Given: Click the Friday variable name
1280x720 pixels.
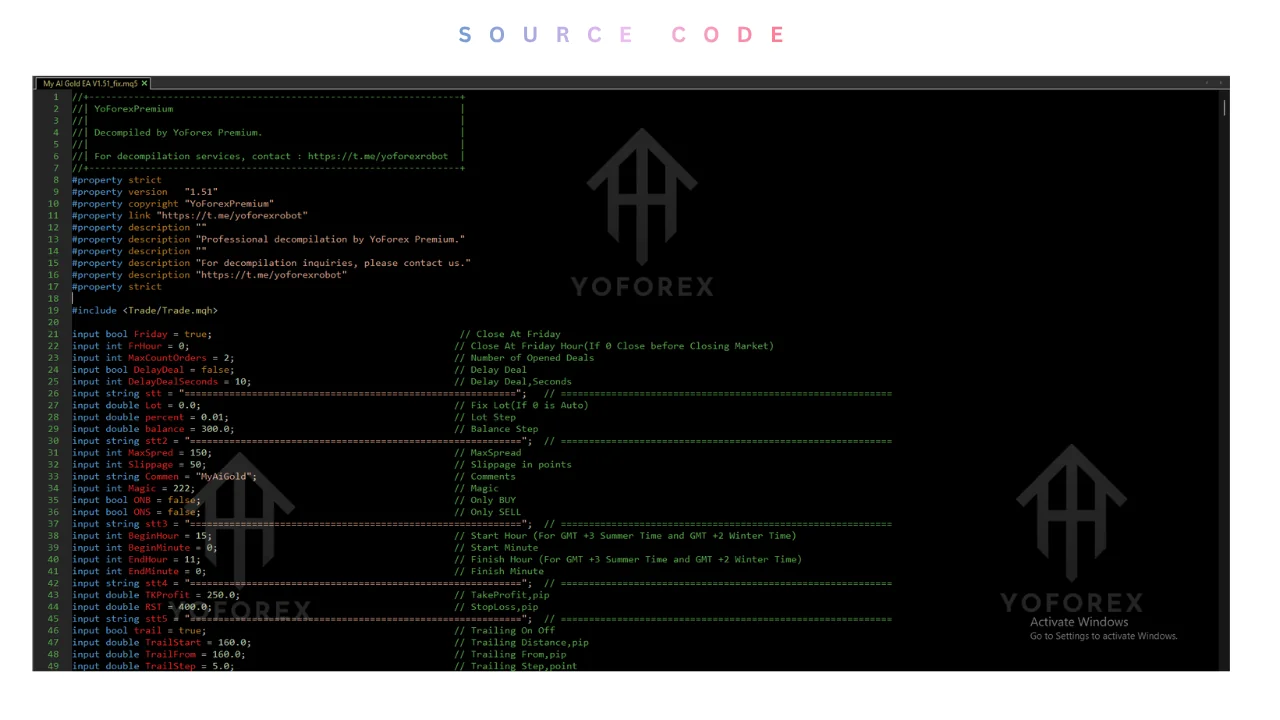Looking at the screenshot, I should click(150, 334).
